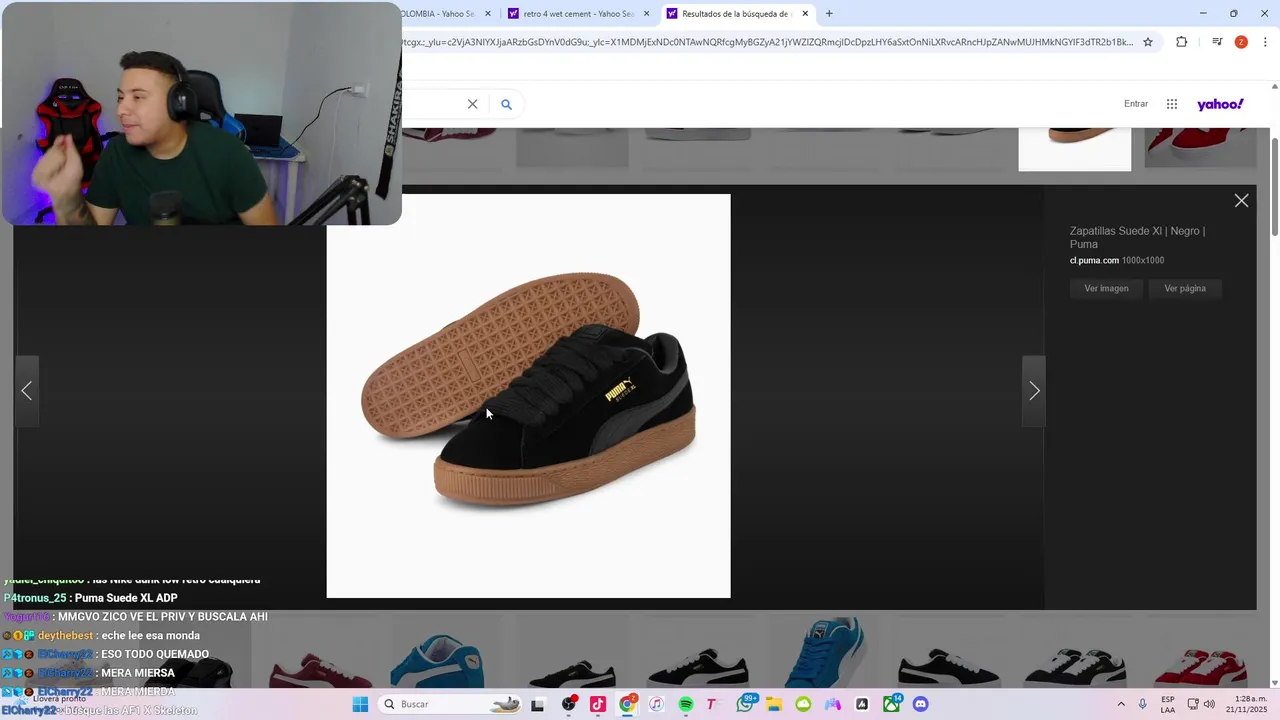Open OBS Studio from the taskbar
The width and height of the screenshot is (1280, 720).
pos(569,704)
